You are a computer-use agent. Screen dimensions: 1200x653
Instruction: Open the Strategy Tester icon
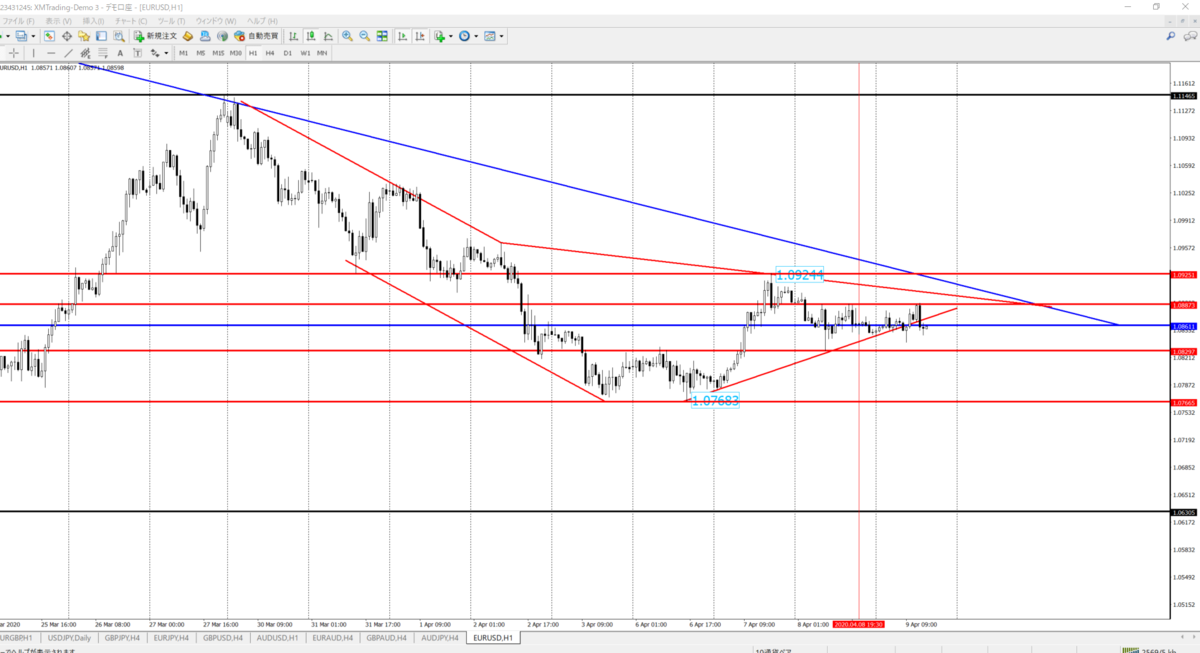[118, 36]
